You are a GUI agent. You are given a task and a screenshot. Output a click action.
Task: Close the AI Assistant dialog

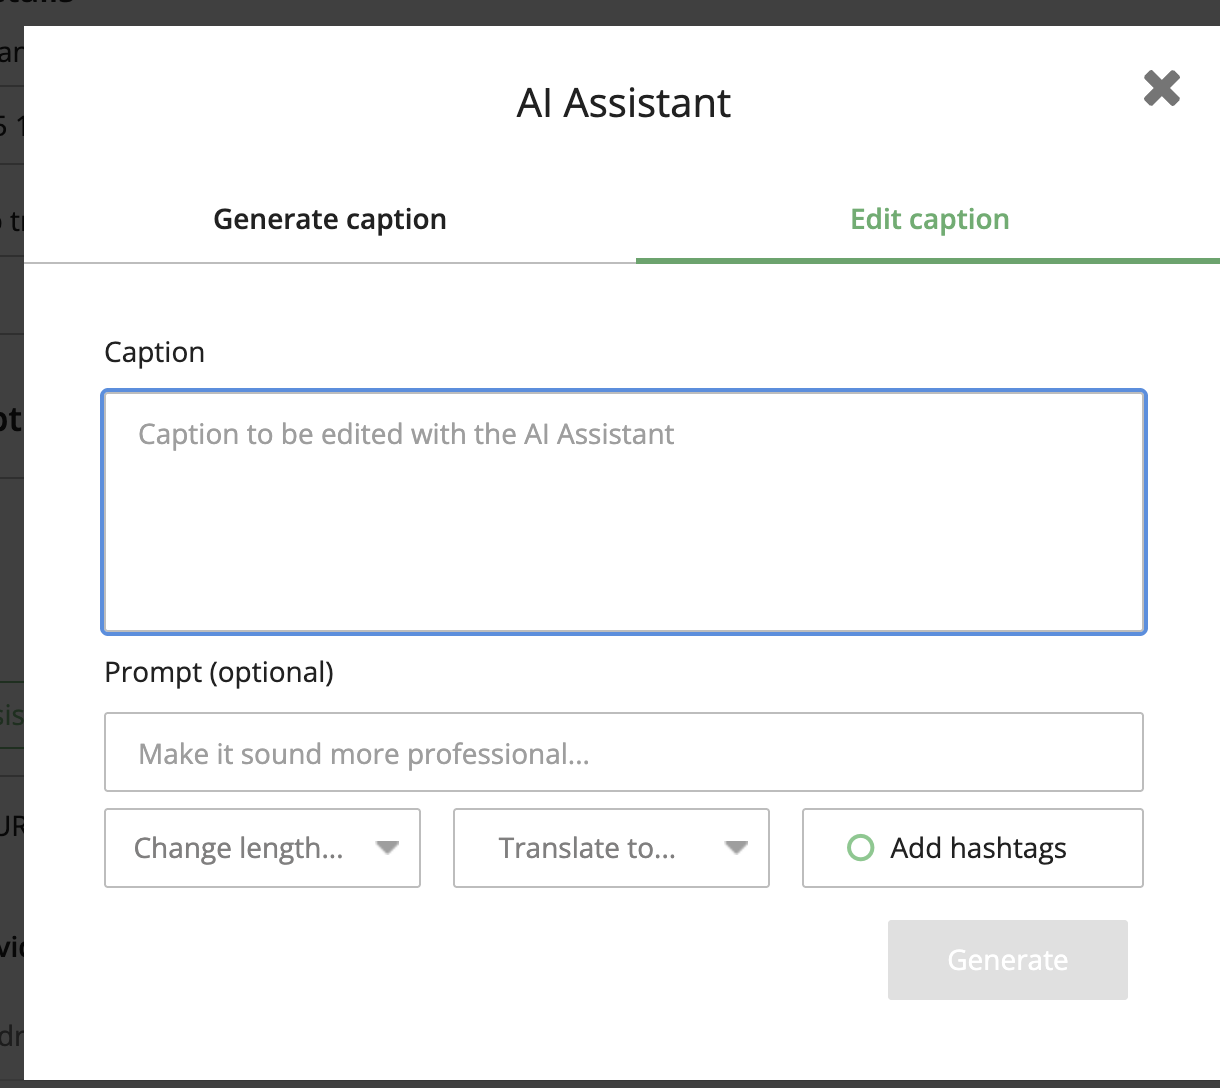(x=1162, y=88)
